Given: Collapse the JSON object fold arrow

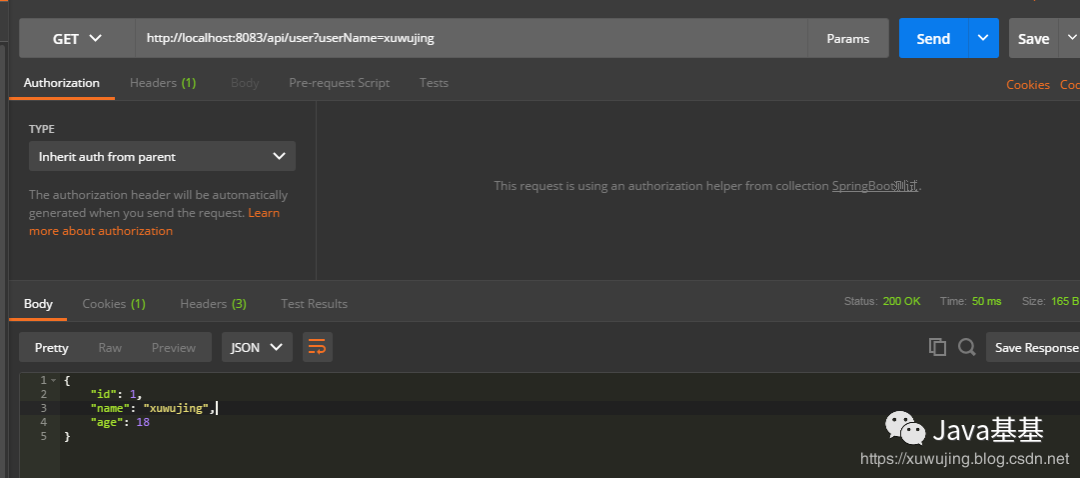Looking at the screenshot, I should 54,380.
